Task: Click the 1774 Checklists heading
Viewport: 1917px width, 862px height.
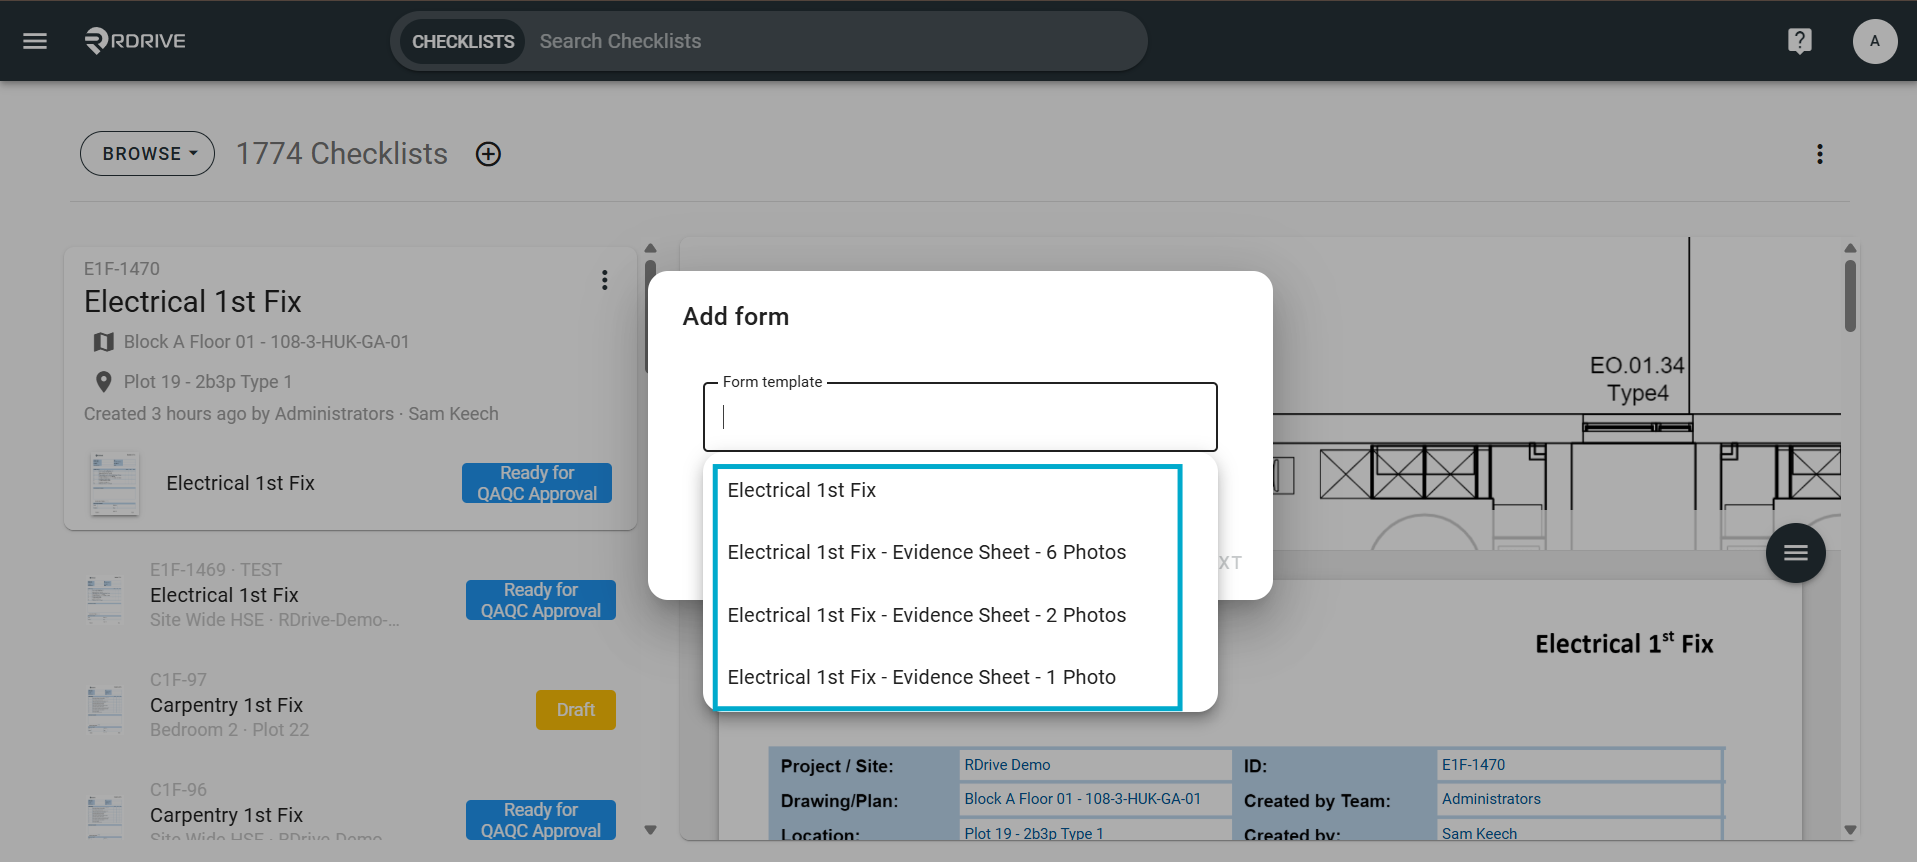Action: [x=342, y=154]
